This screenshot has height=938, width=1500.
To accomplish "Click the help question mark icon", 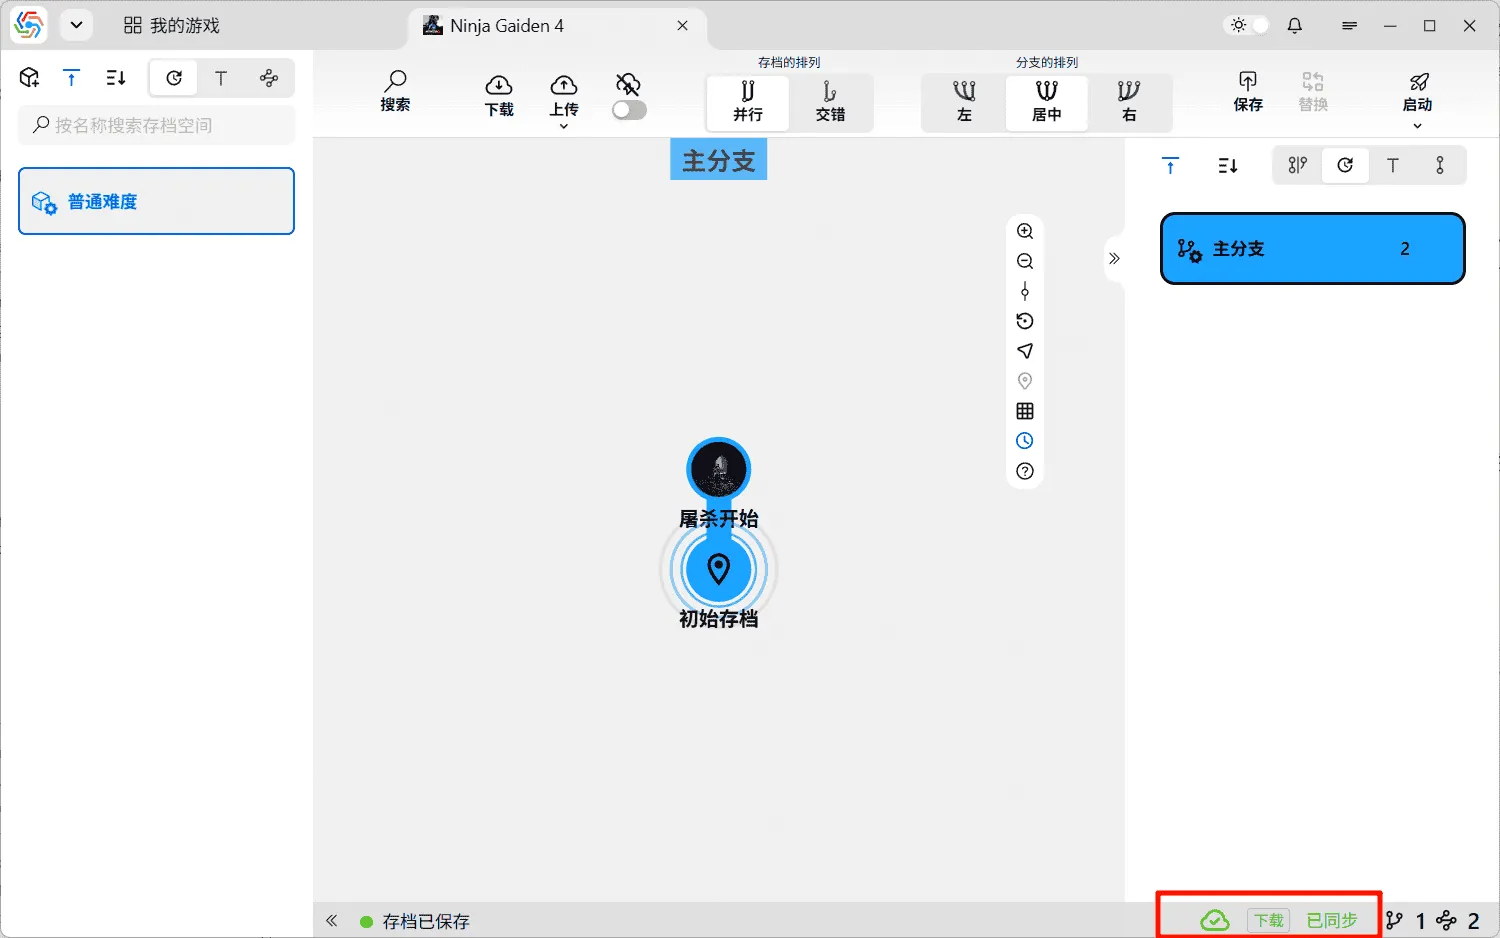I will (x=1025, y=471).
